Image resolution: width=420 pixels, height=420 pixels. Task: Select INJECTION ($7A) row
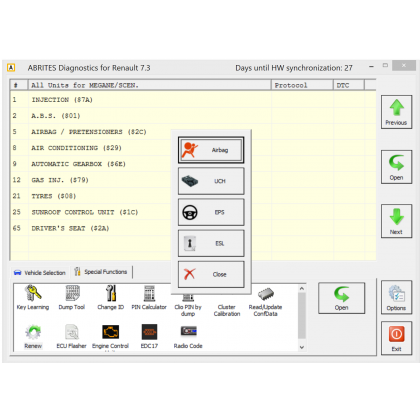193,100
